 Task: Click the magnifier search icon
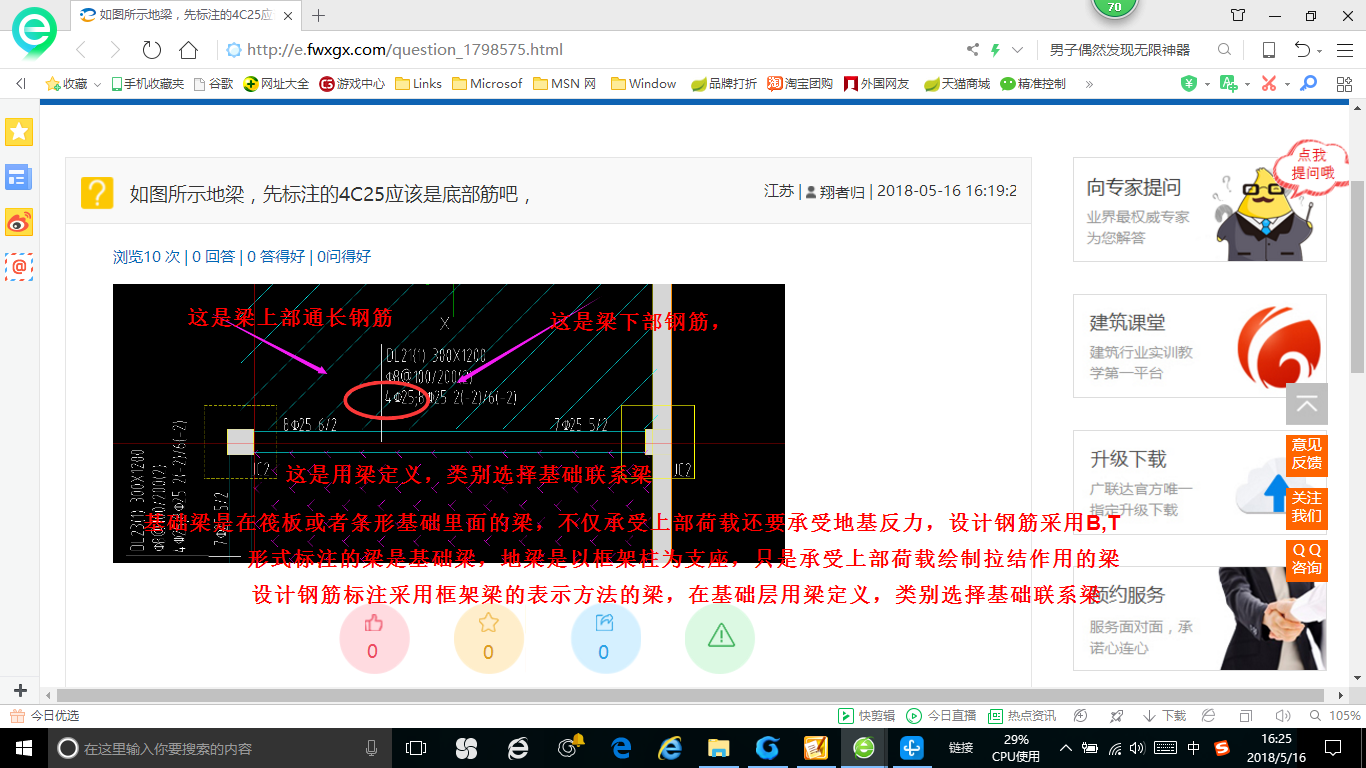pos(1224,50)
